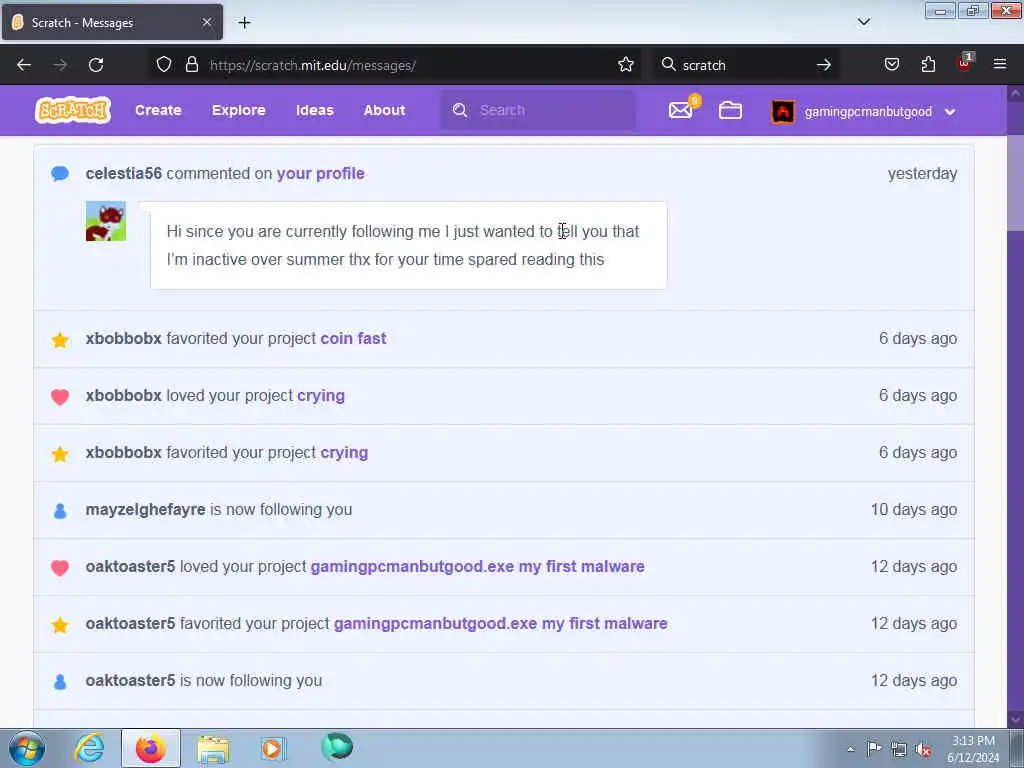Screen dimensions: 1024x768
Task: Click the Scratch Search input field
Action: (537, 110)
